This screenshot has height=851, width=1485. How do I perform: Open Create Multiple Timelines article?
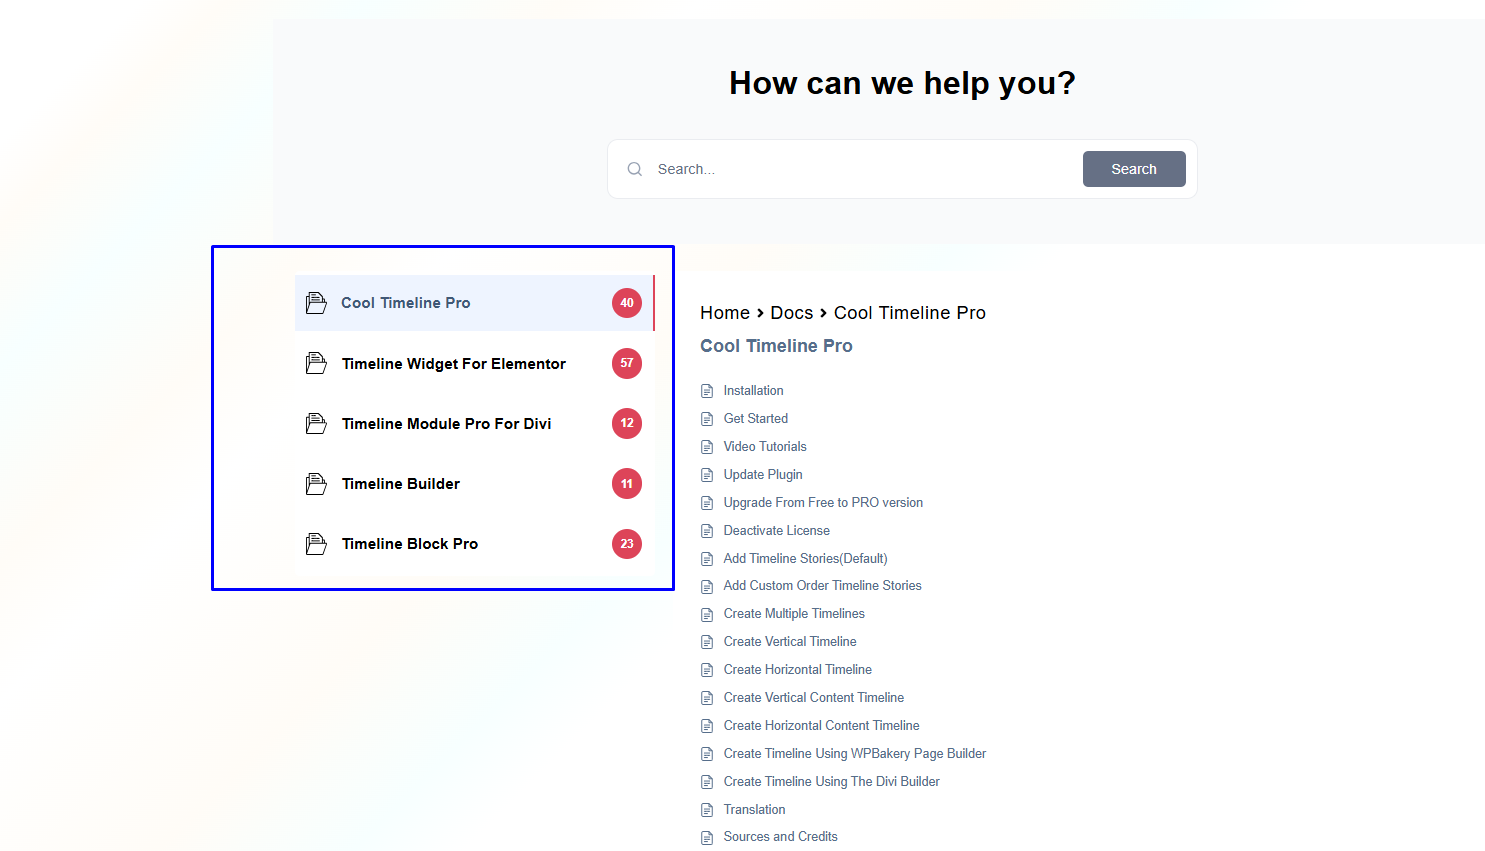point(794,614)
